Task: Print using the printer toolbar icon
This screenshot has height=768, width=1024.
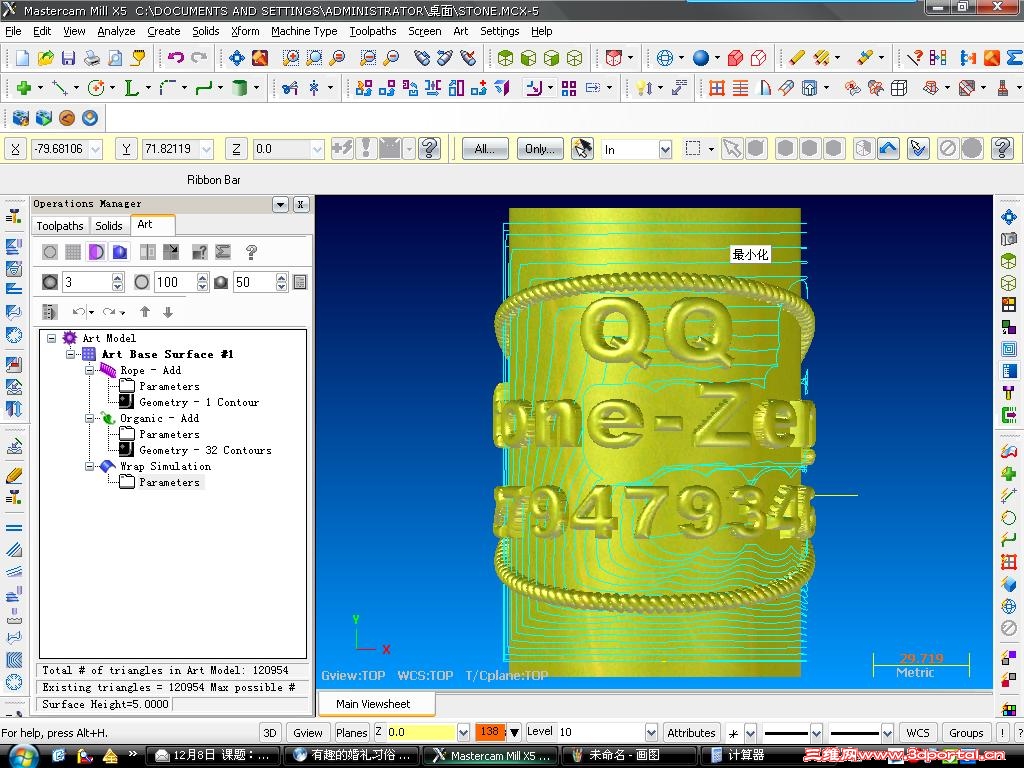Action: coord(91,58)
